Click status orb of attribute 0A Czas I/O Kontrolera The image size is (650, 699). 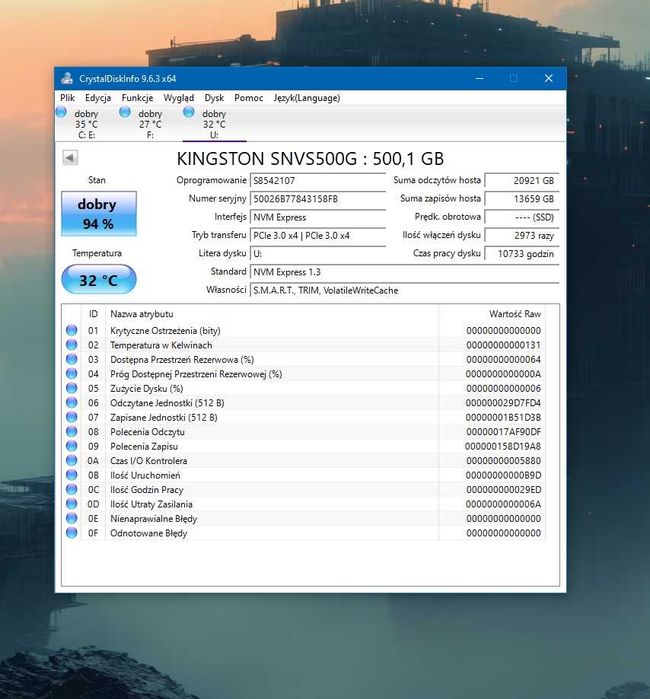(71, 461)
